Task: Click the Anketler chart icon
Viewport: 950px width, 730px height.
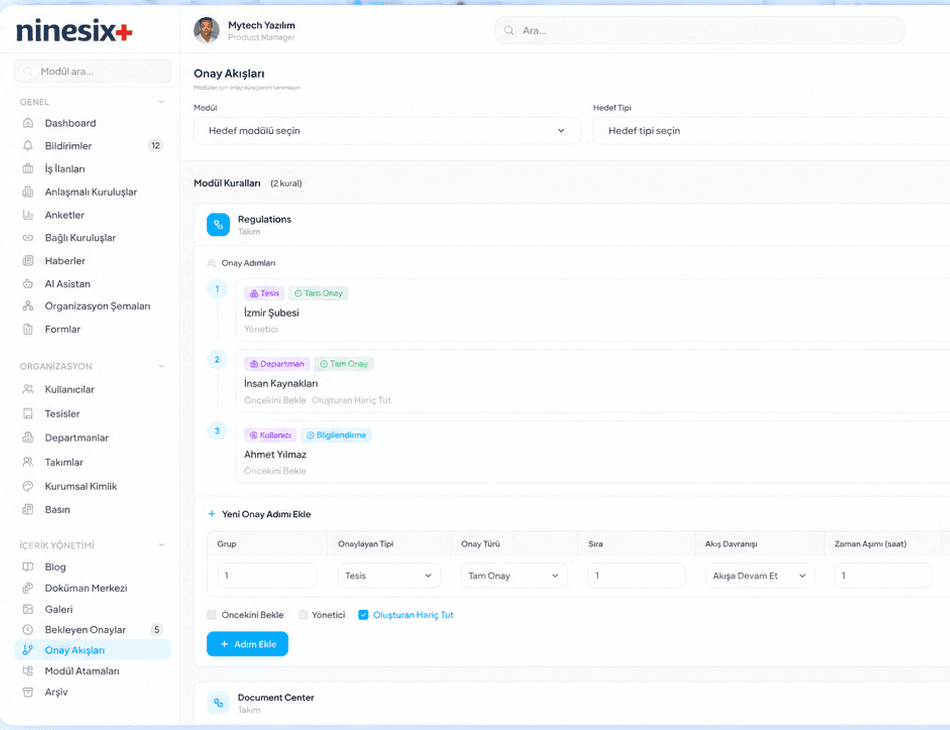Action: 28,215
